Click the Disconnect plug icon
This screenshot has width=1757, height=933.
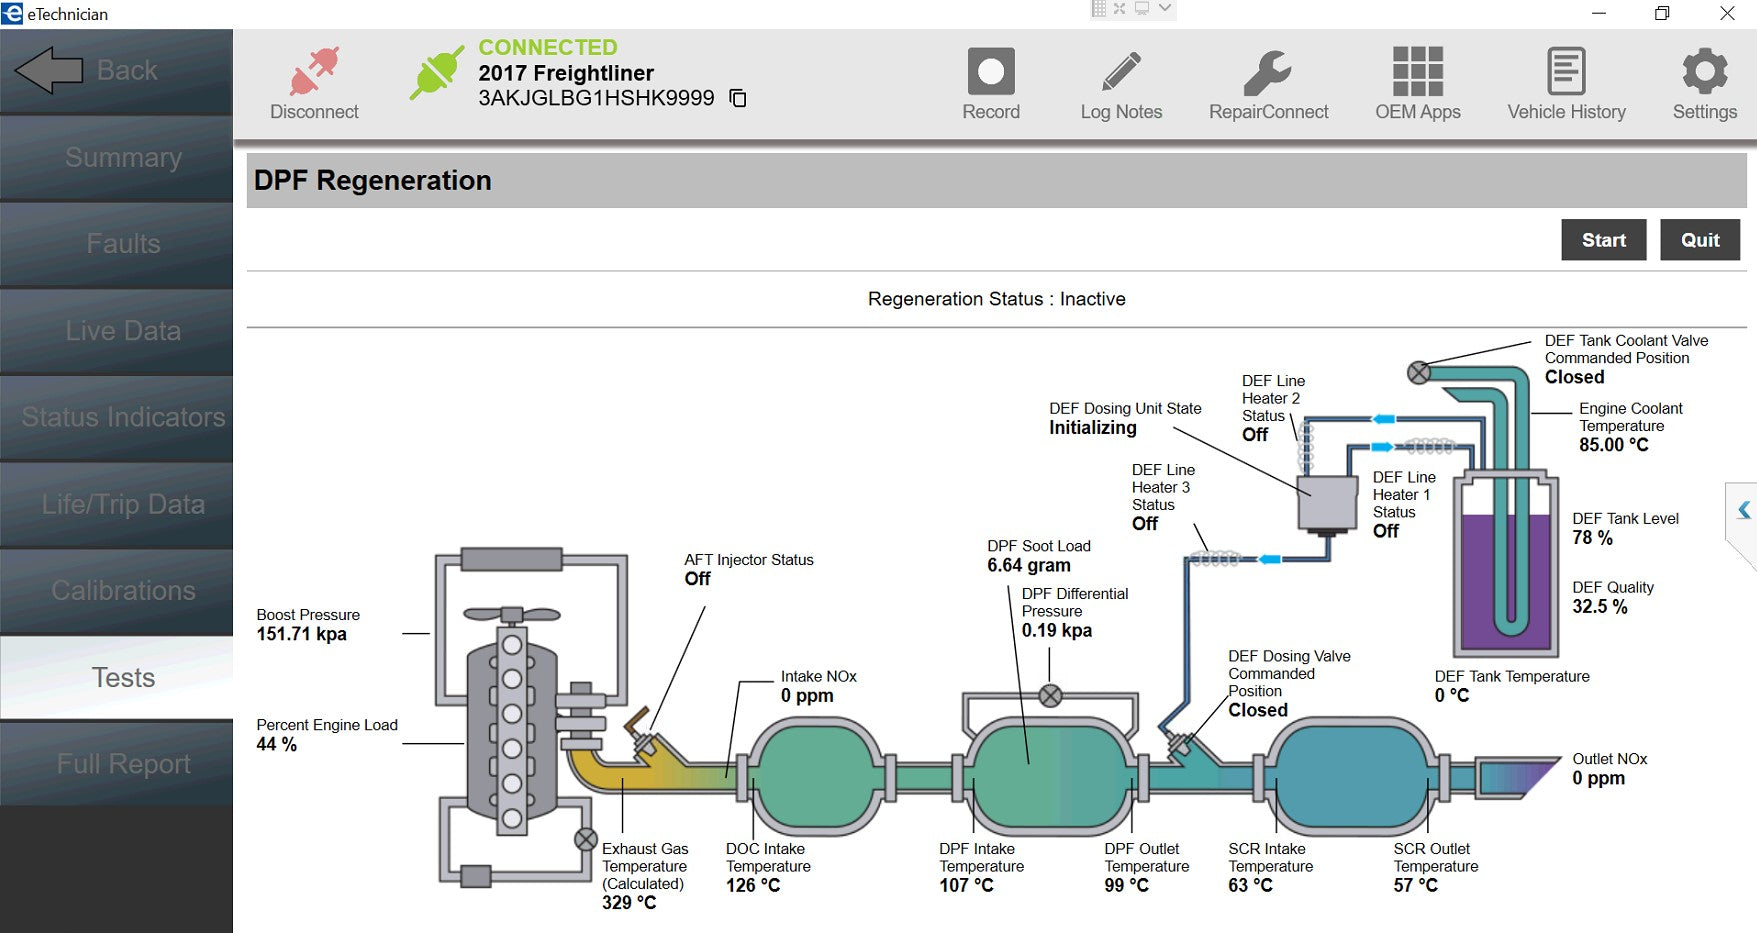click(314, 72)
